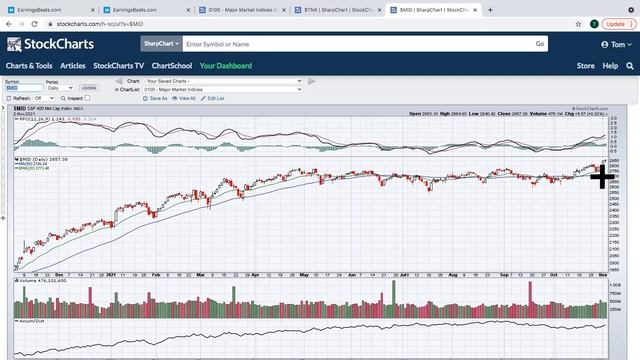Click the Symbol input box with $MID
Viewport: 640px width, 360px height.
point(24,88)
